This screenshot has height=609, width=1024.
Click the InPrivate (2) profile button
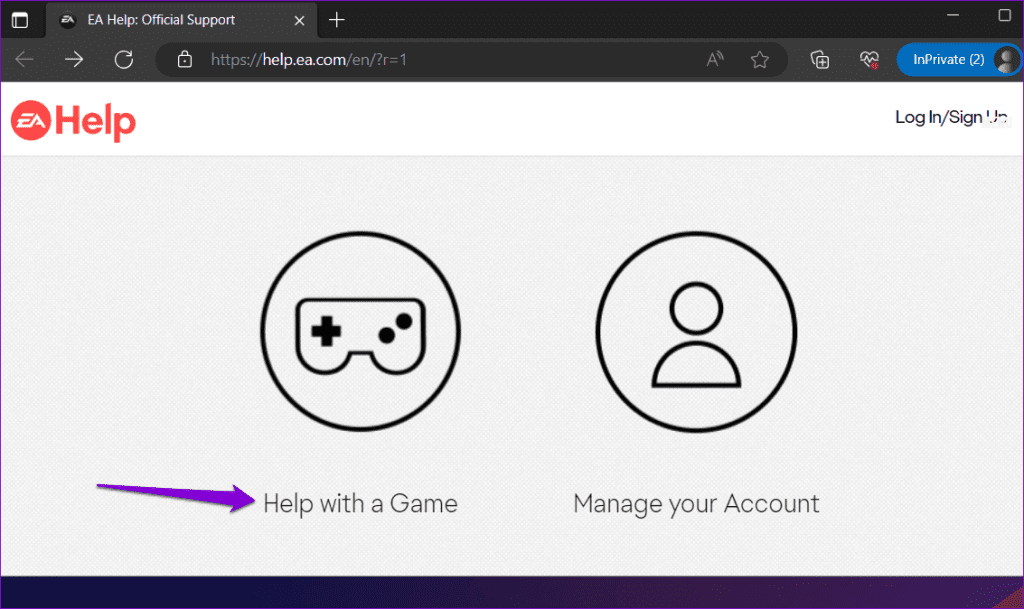(x=958, y=59)
